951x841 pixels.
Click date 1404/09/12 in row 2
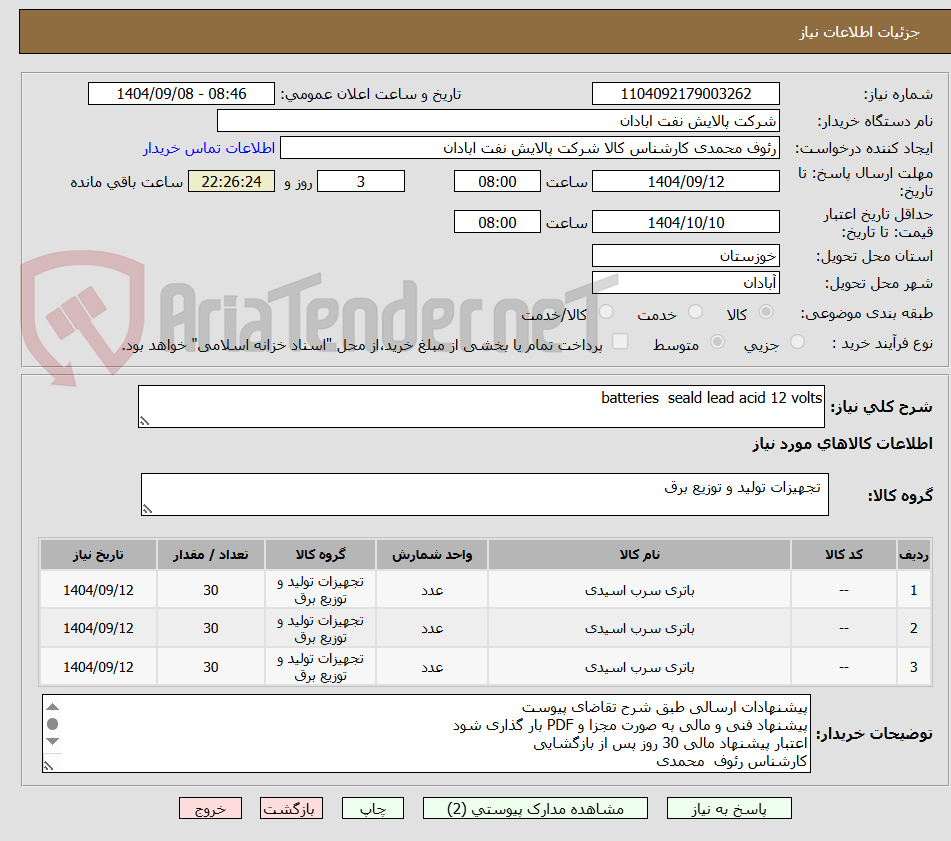pos(98,628)
